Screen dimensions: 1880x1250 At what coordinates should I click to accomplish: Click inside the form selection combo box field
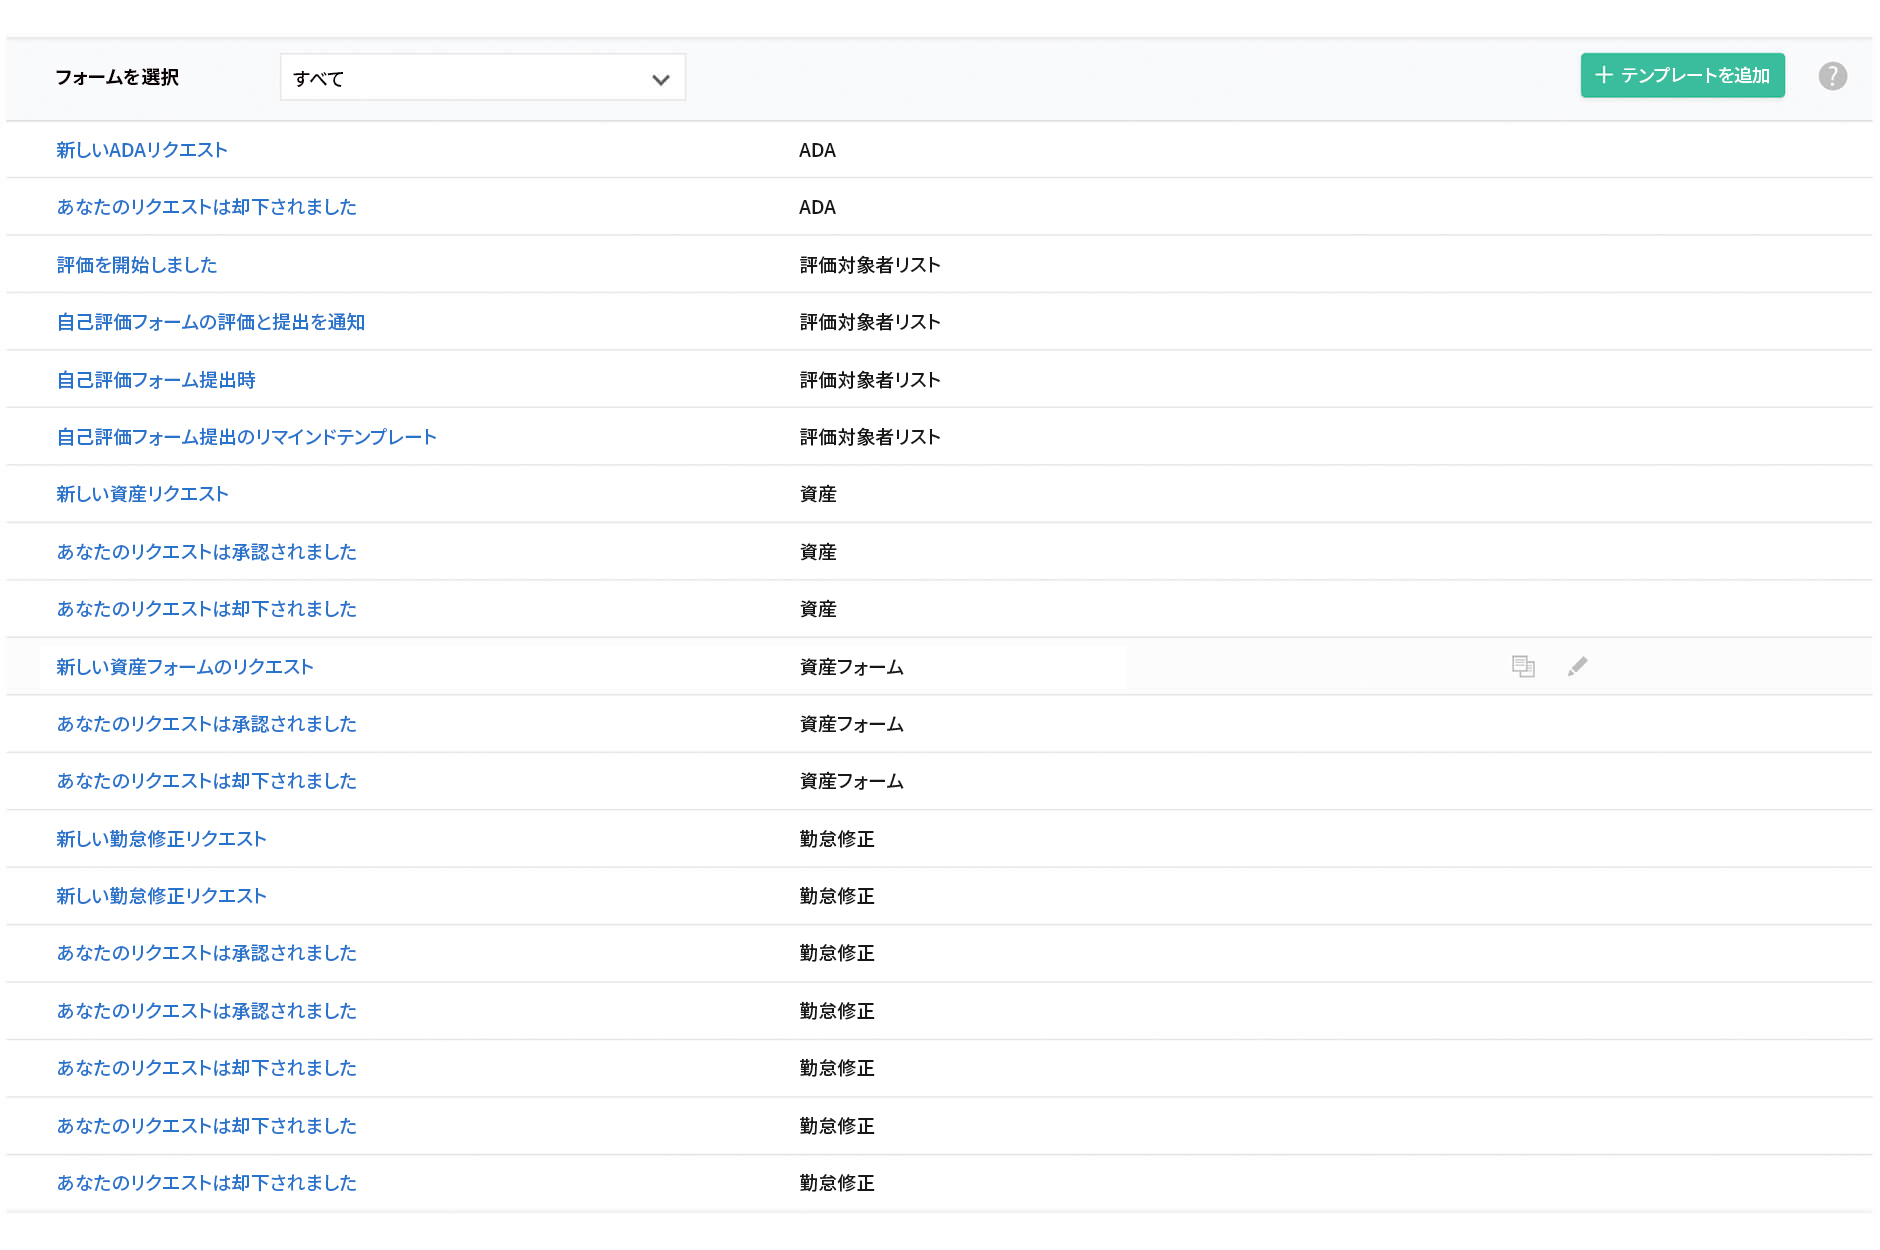coord(450,77)
